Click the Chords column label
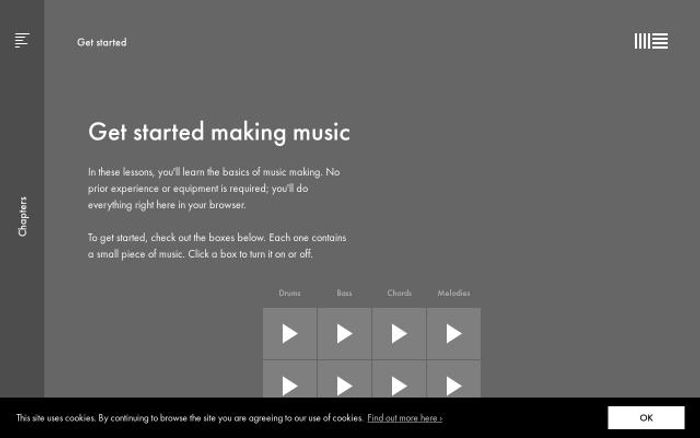Viewport: 700px width, 438px height. (399, 293)
